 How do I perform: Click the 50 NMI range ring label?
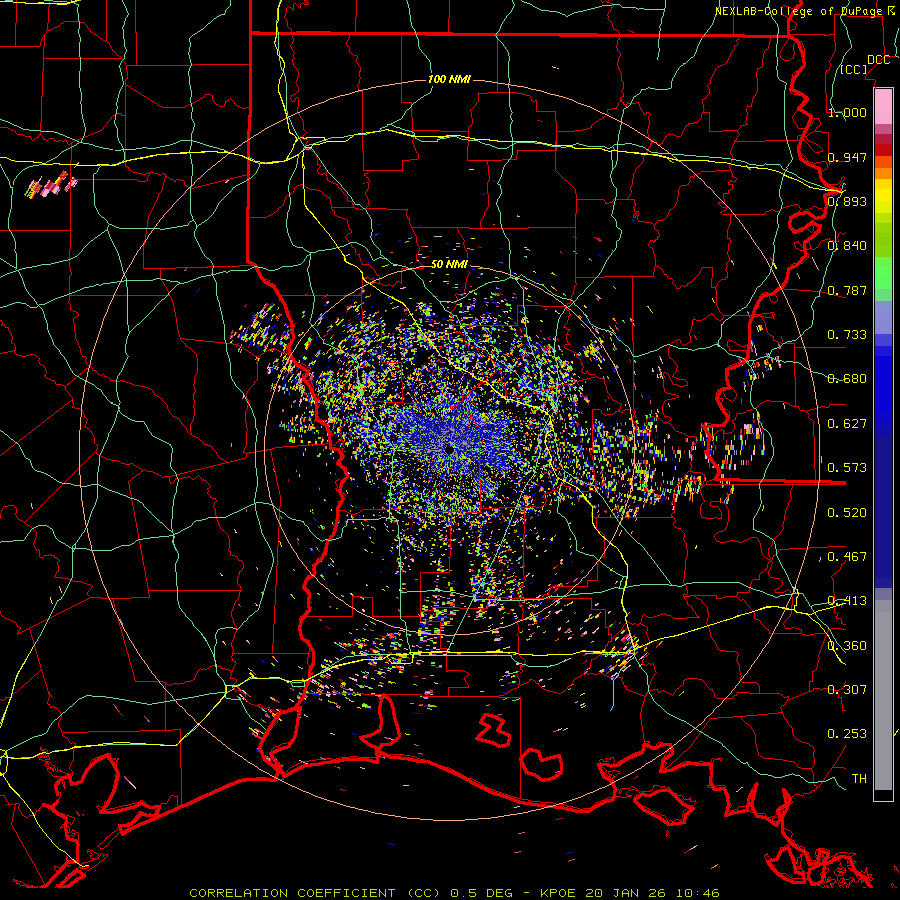[449, 265]
